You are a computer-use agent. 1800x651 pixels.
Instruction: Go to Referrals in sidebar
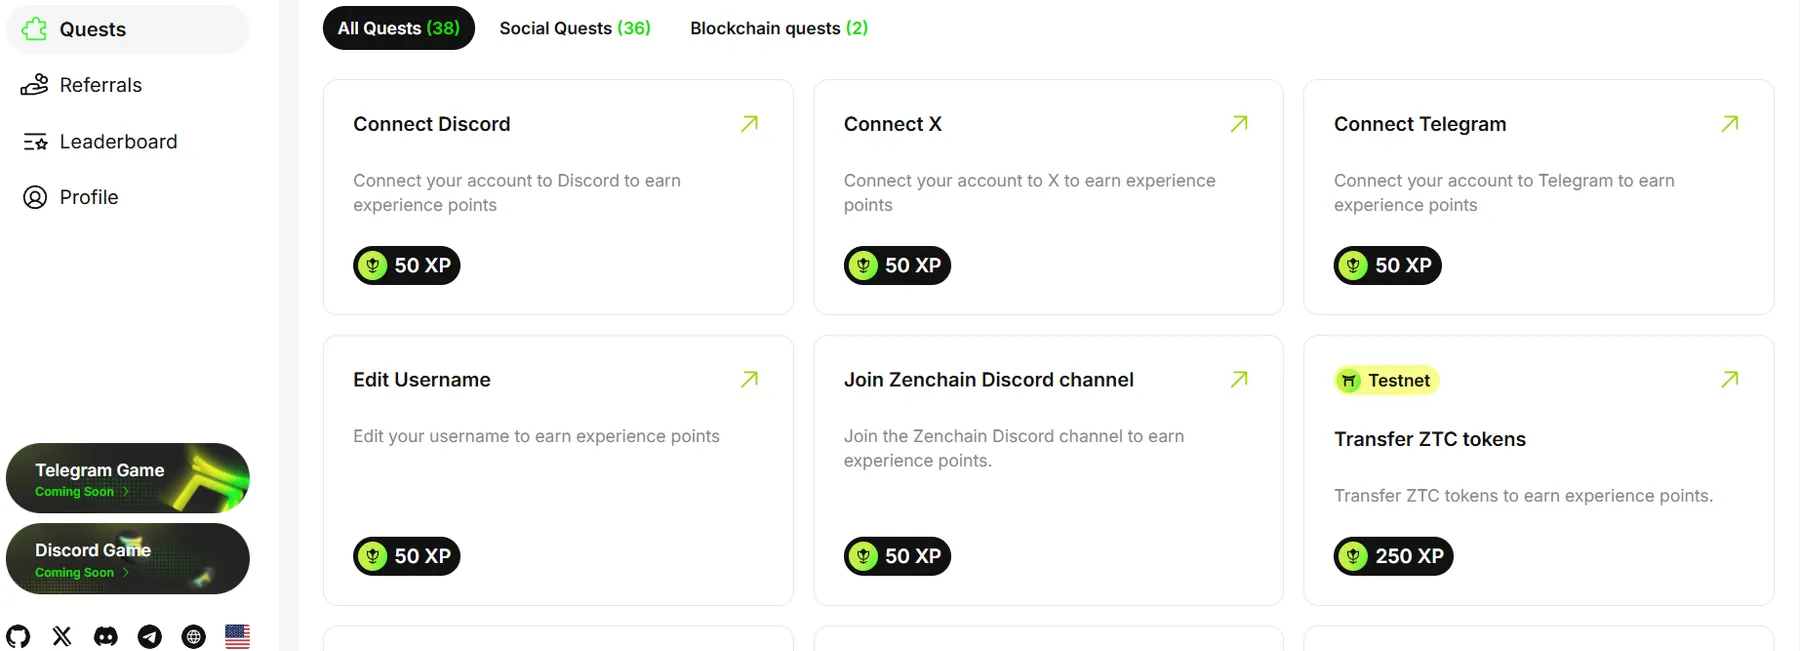[100, 85]
